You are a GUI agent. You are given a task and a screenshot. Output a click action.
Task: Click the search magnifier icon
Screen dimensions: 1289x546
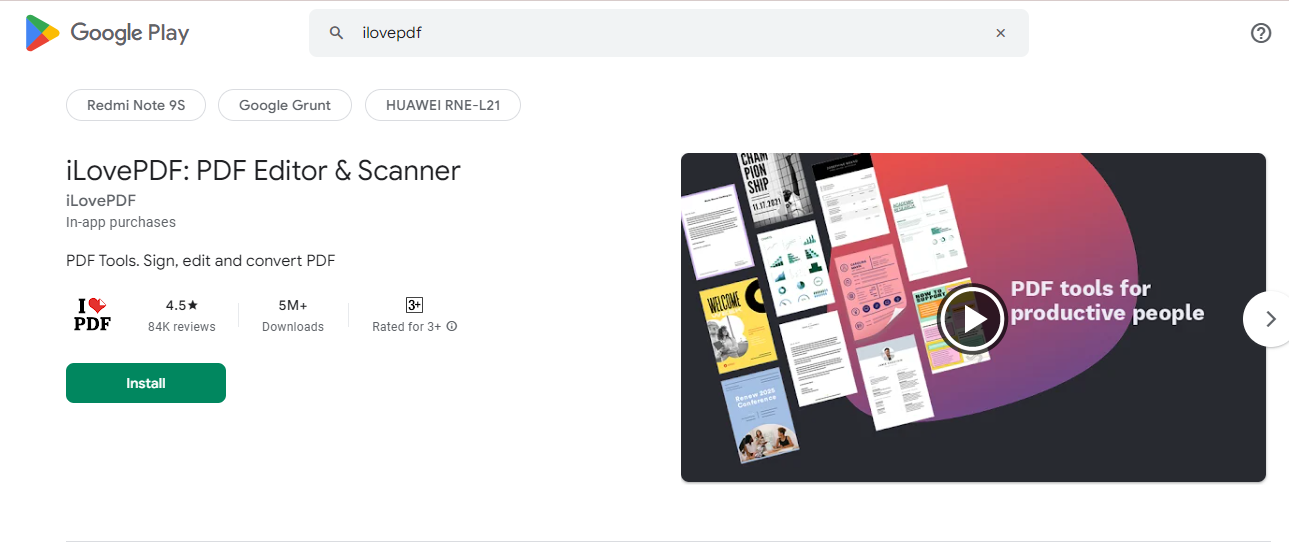pyautogui.click(x=336, y=33)
